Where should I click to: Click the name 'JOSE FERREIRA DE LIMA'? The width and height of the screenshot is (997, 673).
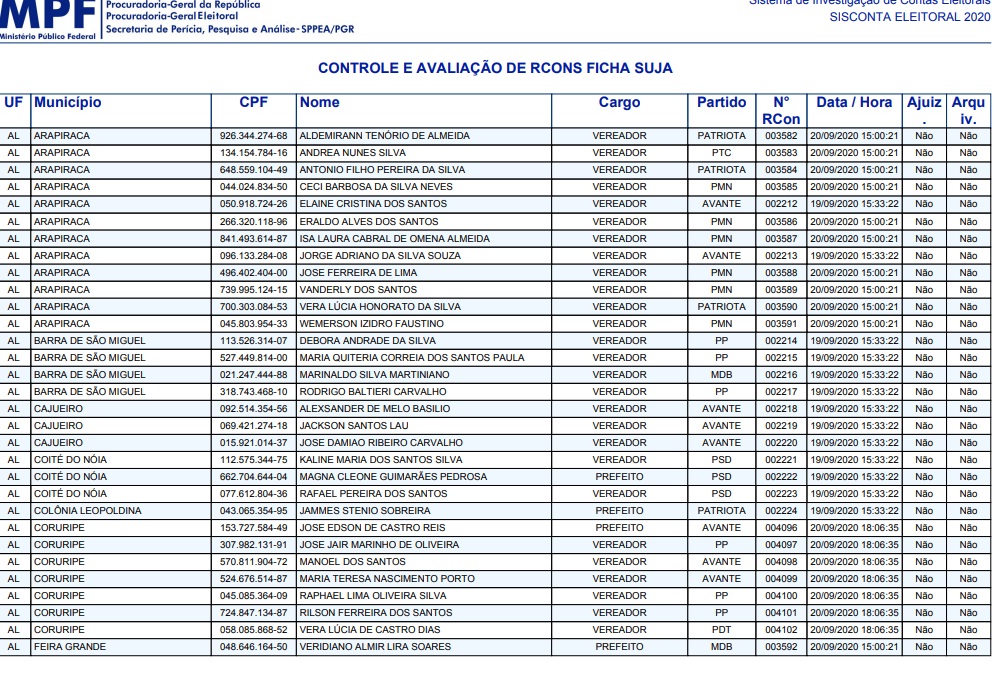359,273
